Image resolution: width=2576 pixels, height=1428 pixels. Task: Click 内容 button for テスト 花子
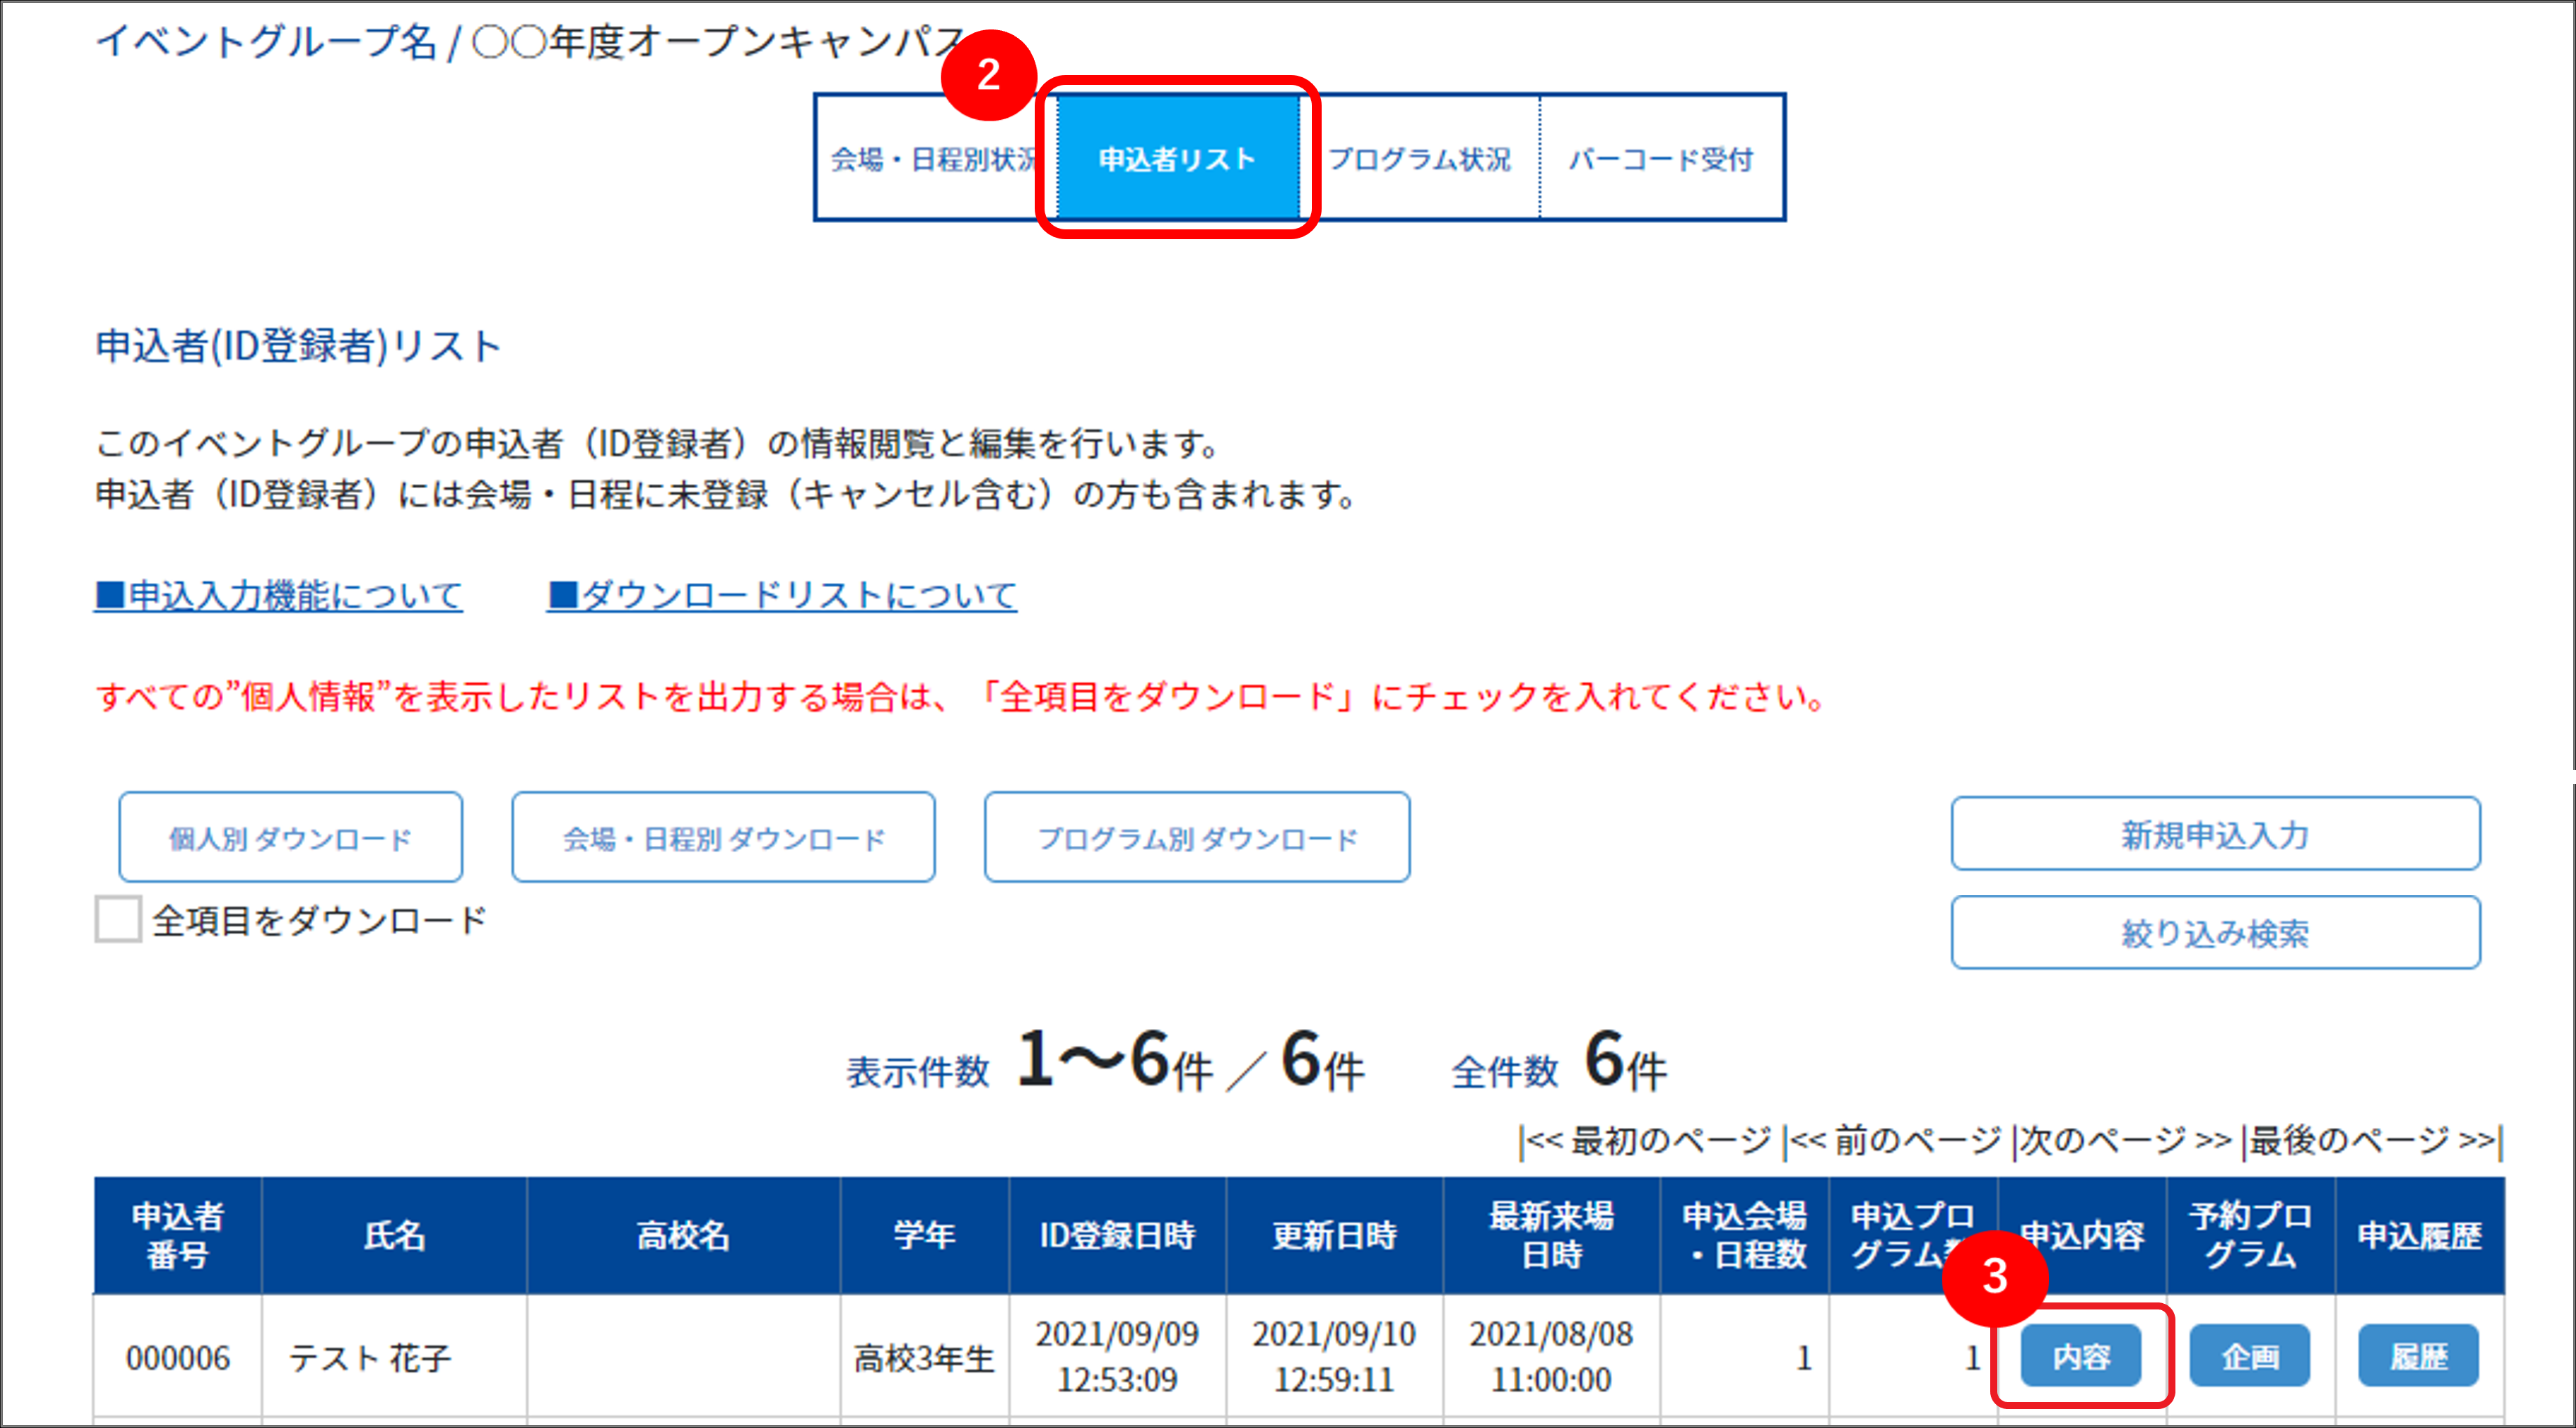click(2081, 1356)
